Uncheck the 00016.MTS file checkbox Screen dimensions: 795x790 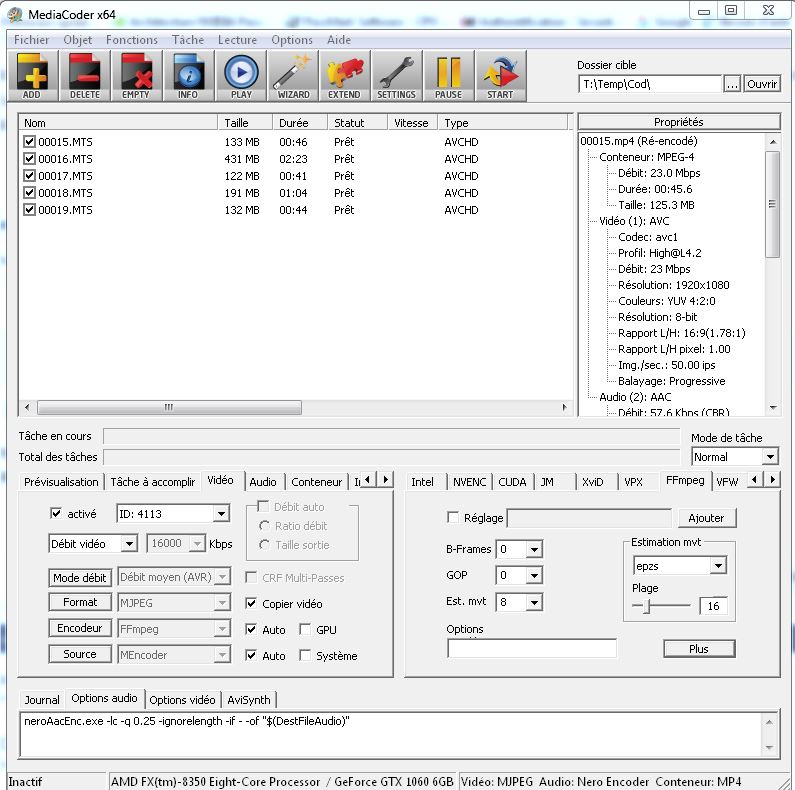coord(29,159)
